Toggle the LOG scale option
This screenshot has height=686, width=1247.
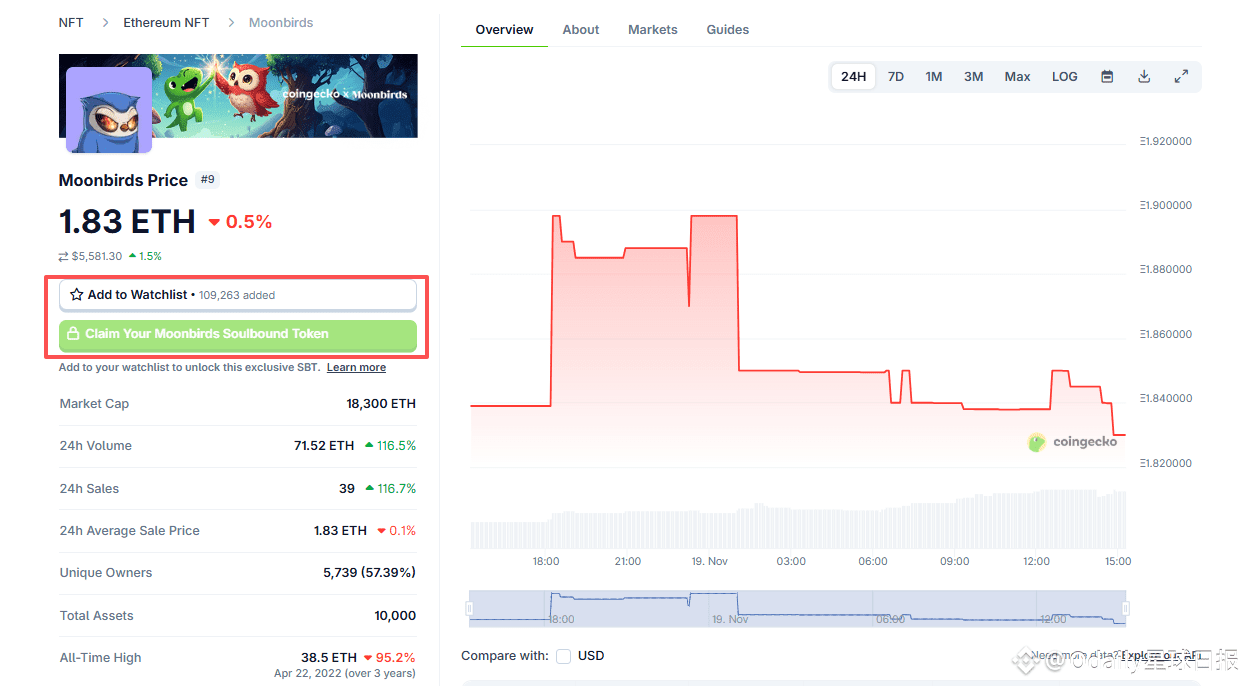tap(1064, 77)
